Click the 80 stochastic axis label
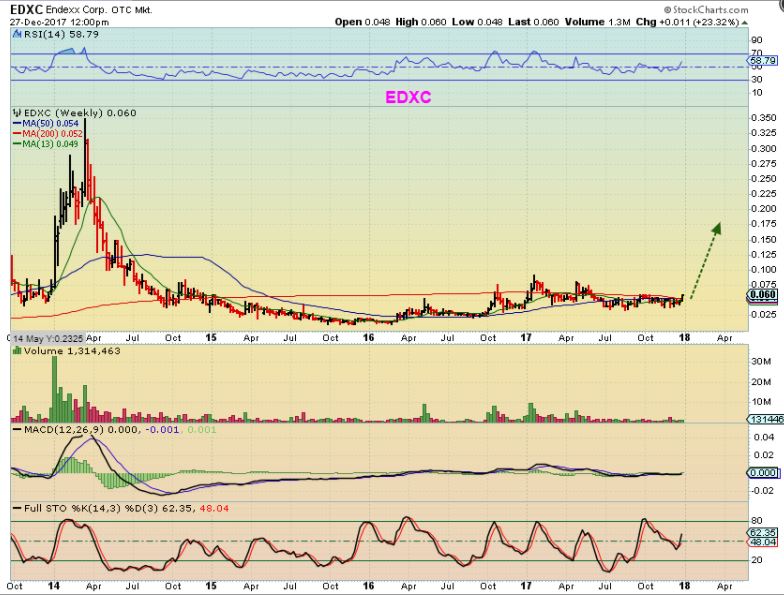Viewport: 784px width, 595px height. point(757,521)
